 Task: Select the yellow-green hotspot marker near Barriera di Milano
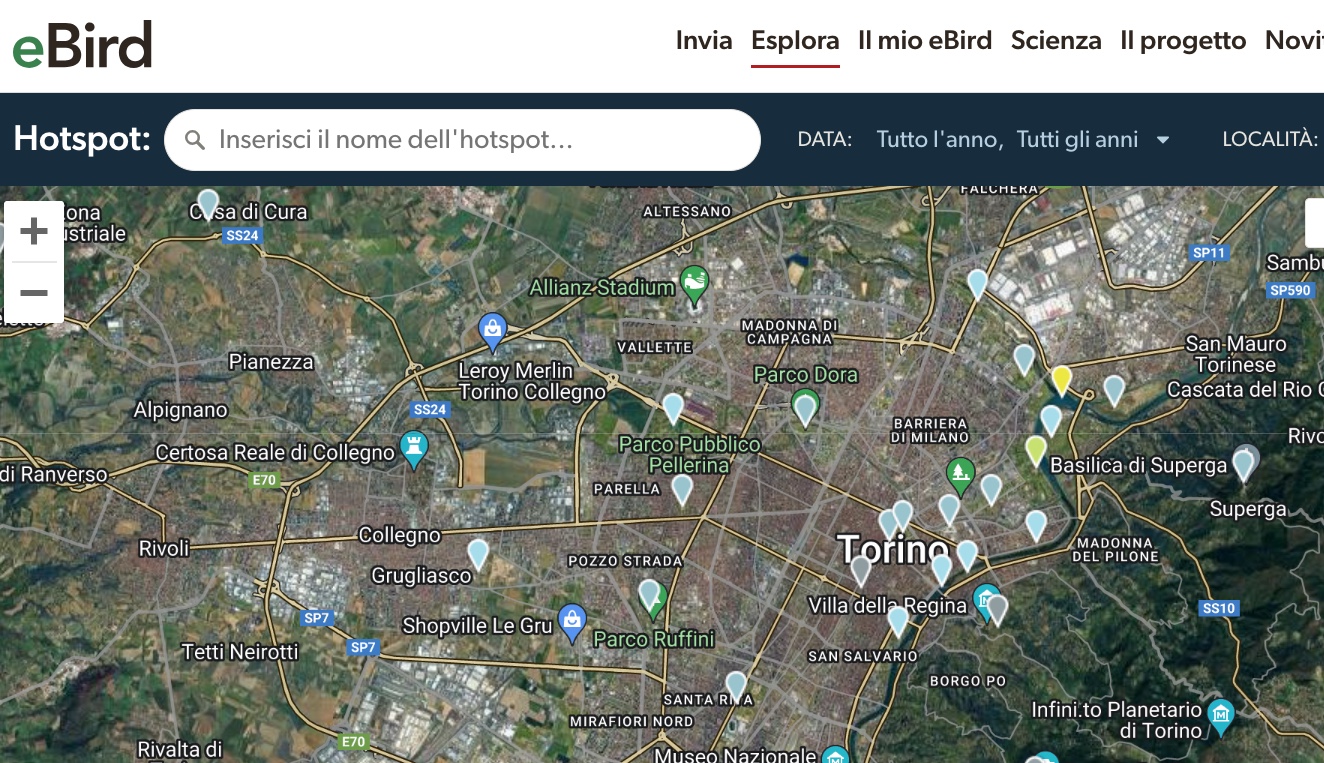(x=1036, y=451)
